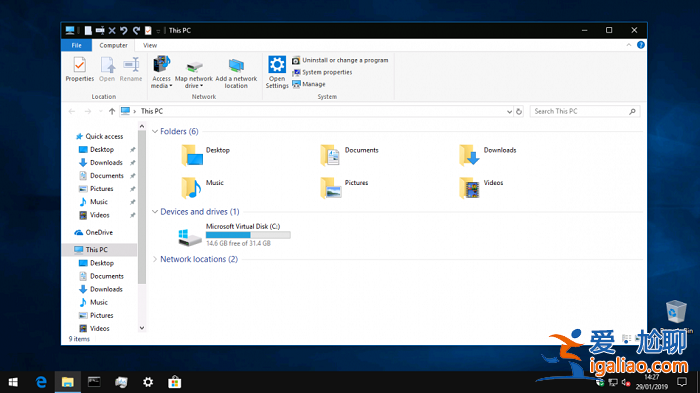Screen dimensions: 700x393
Task: Collapse the ribbon with the chevron
Action: (x=629, y=45)
